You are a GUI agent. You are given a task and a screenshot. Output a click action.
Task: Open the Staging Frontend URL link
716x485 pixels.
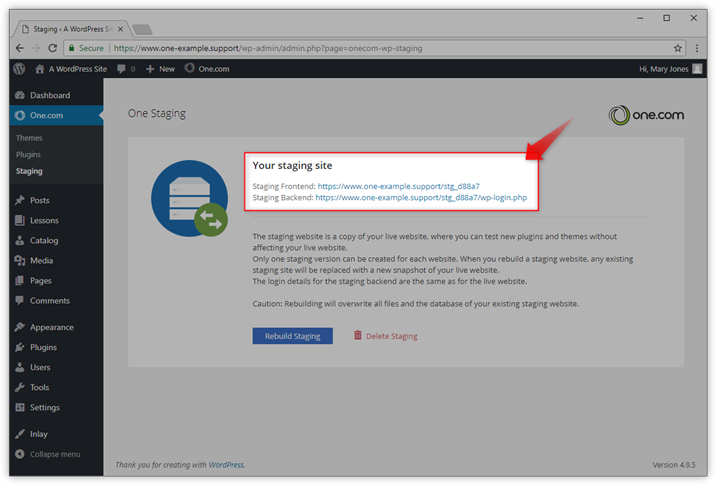pyautogui.click(x=398, y=186)
